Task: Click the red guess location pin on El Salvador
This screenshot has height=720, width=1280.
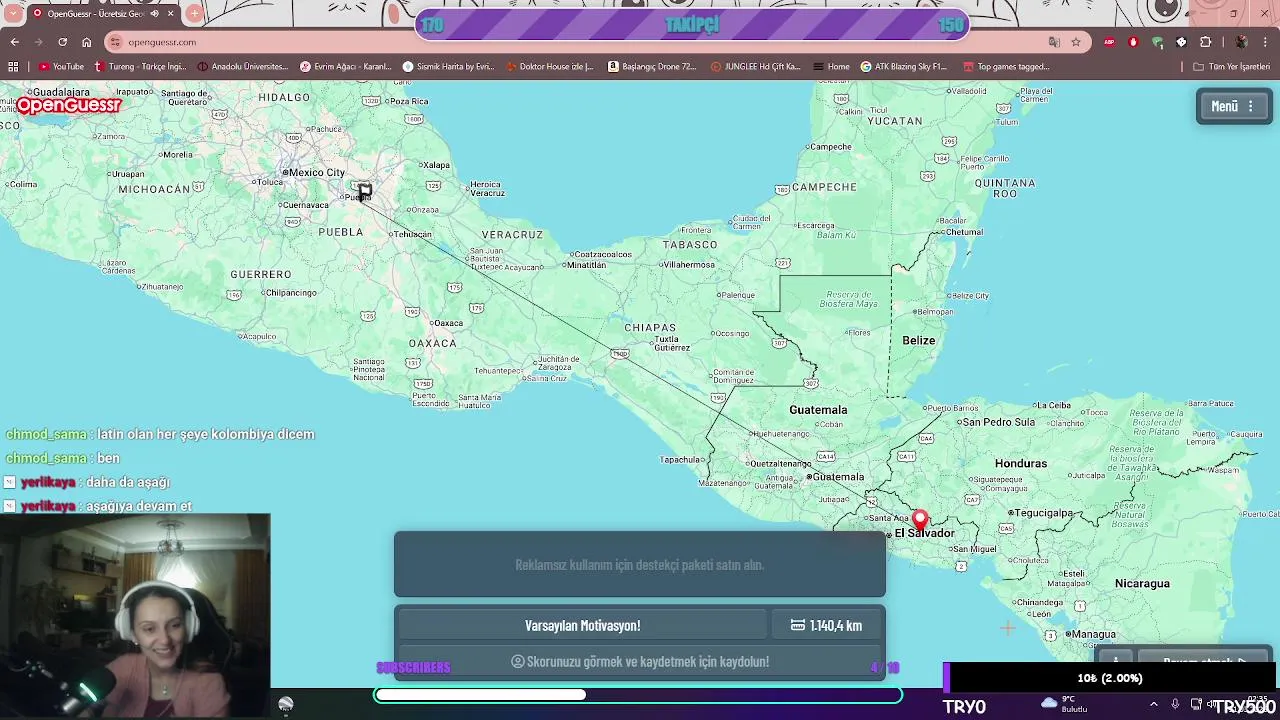Action: click(920, 520)
